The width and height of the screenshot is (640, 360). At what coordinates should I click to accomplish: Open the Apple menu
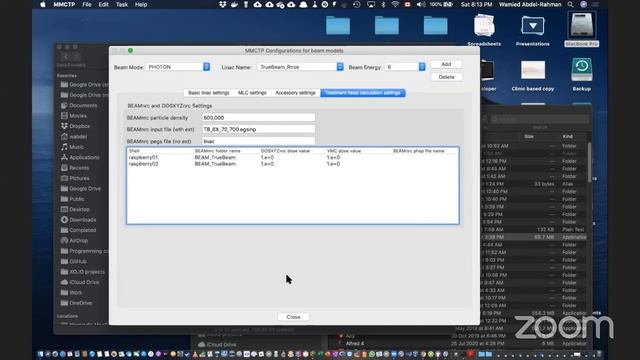(x=42, y=4)
